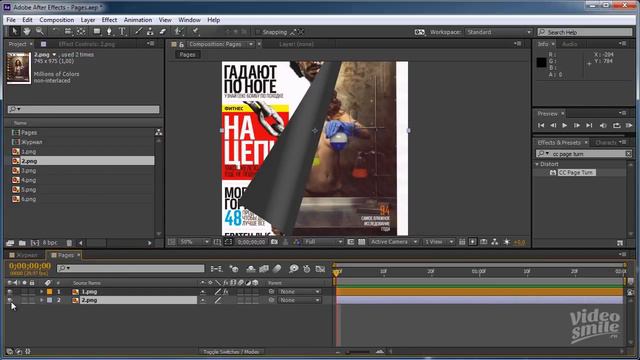Click Auto-keyframe stopwatch icon in timeline
The width and height of the screenshot is (640, 360).
(307, 269)
